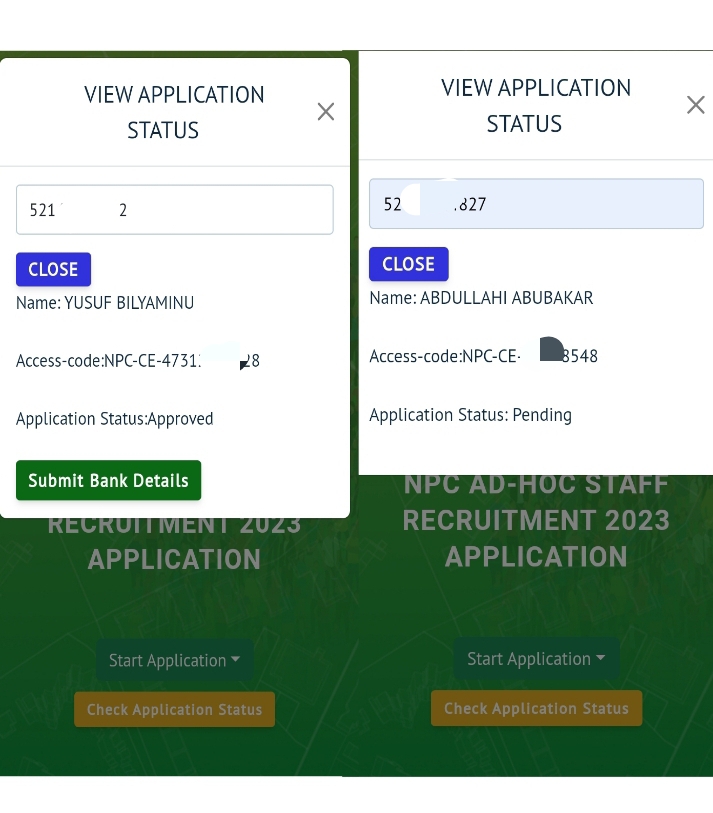Viewport: 713px width, 813px height.
Task: Click NPC AD-HOC STAFF heading on right
Action: (536, 484)
